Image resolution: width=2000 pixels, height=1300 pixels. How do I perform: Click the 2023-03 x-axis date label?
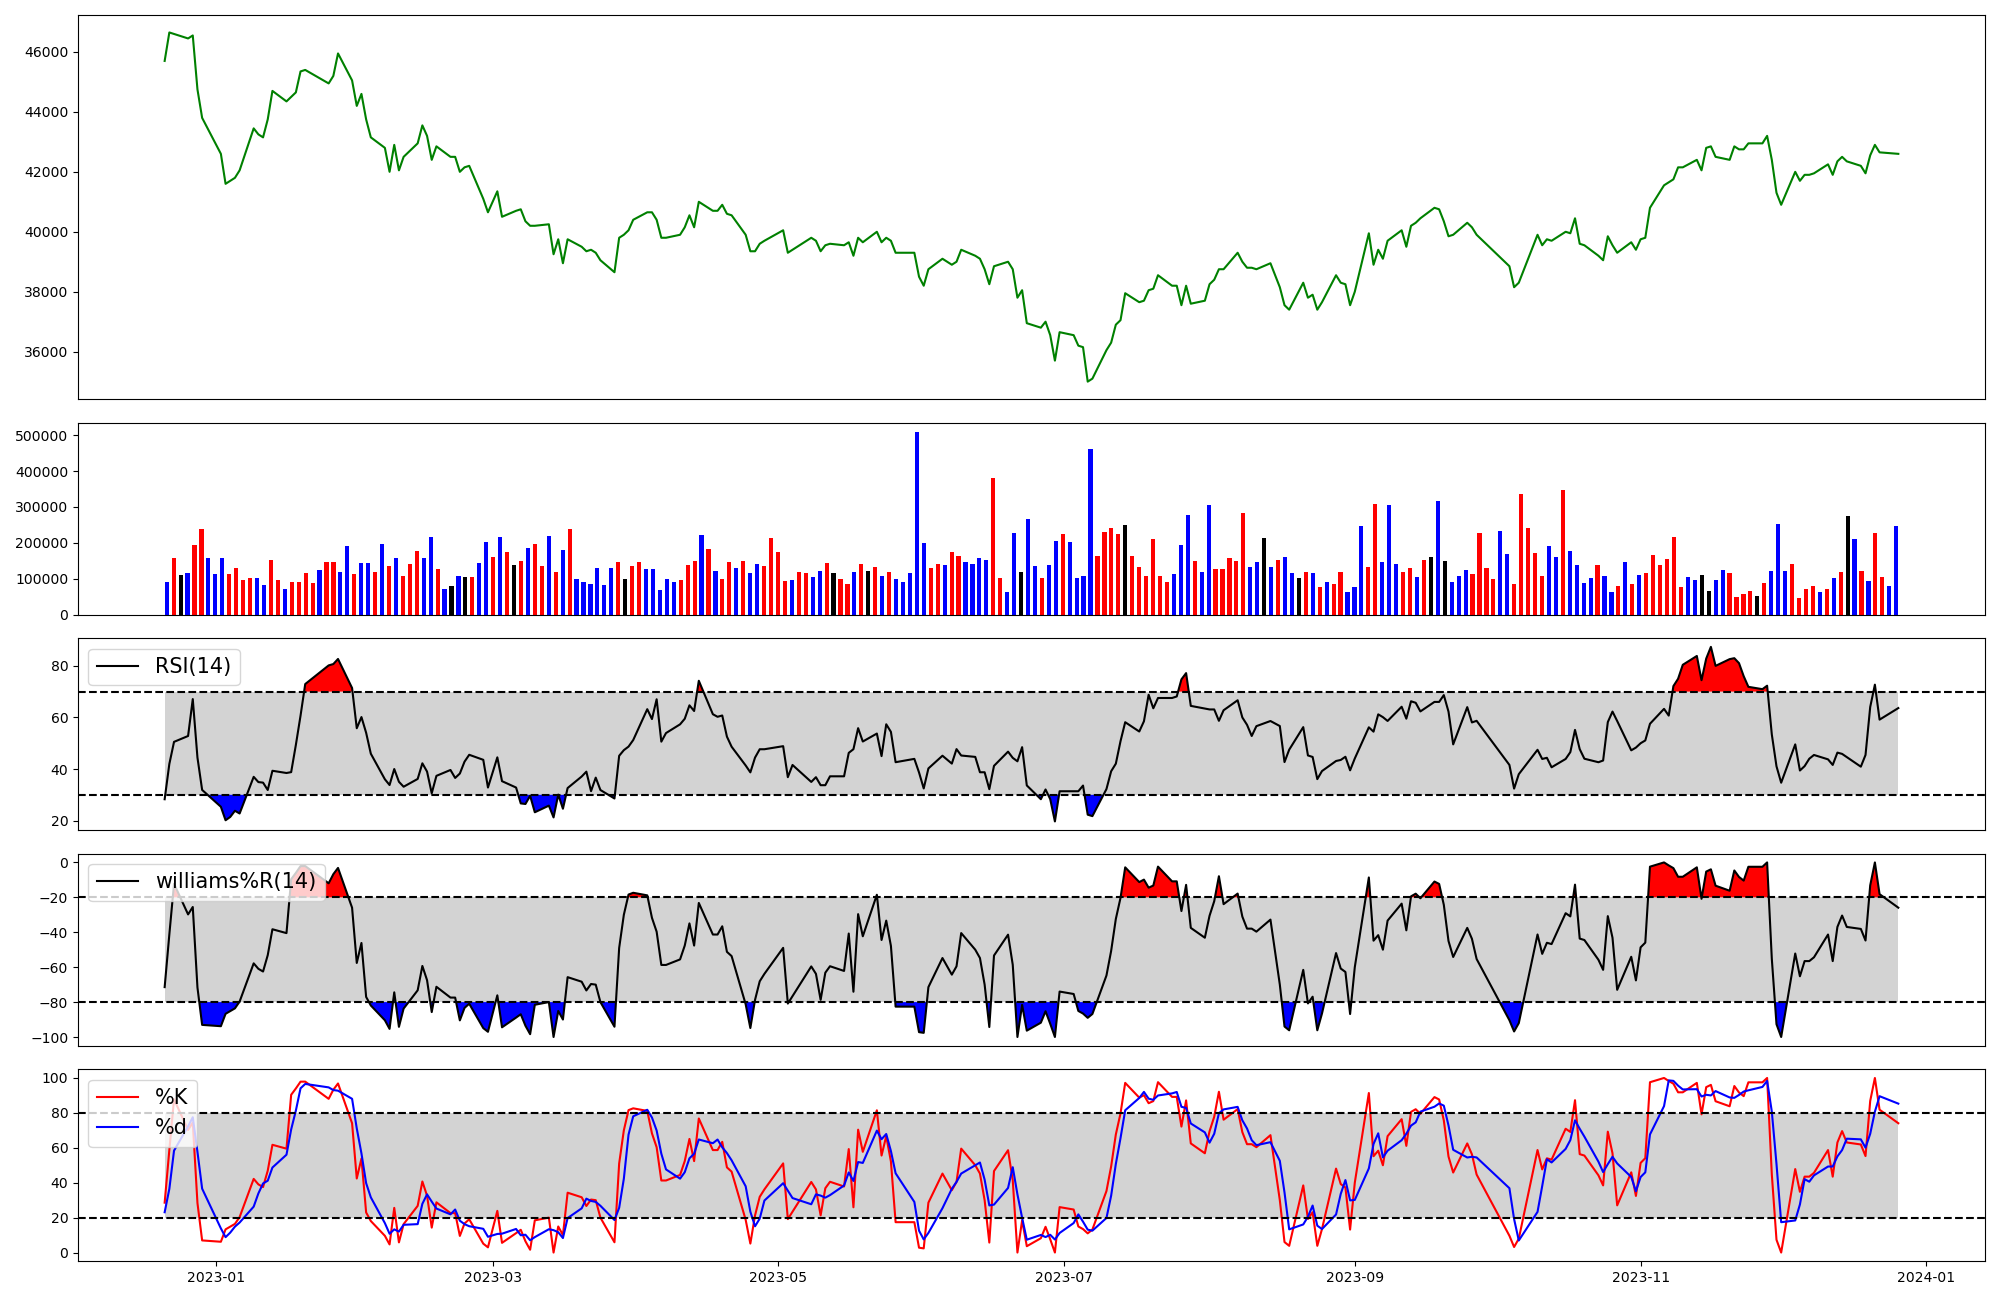pyautogui.click(x=493, y=1277)
